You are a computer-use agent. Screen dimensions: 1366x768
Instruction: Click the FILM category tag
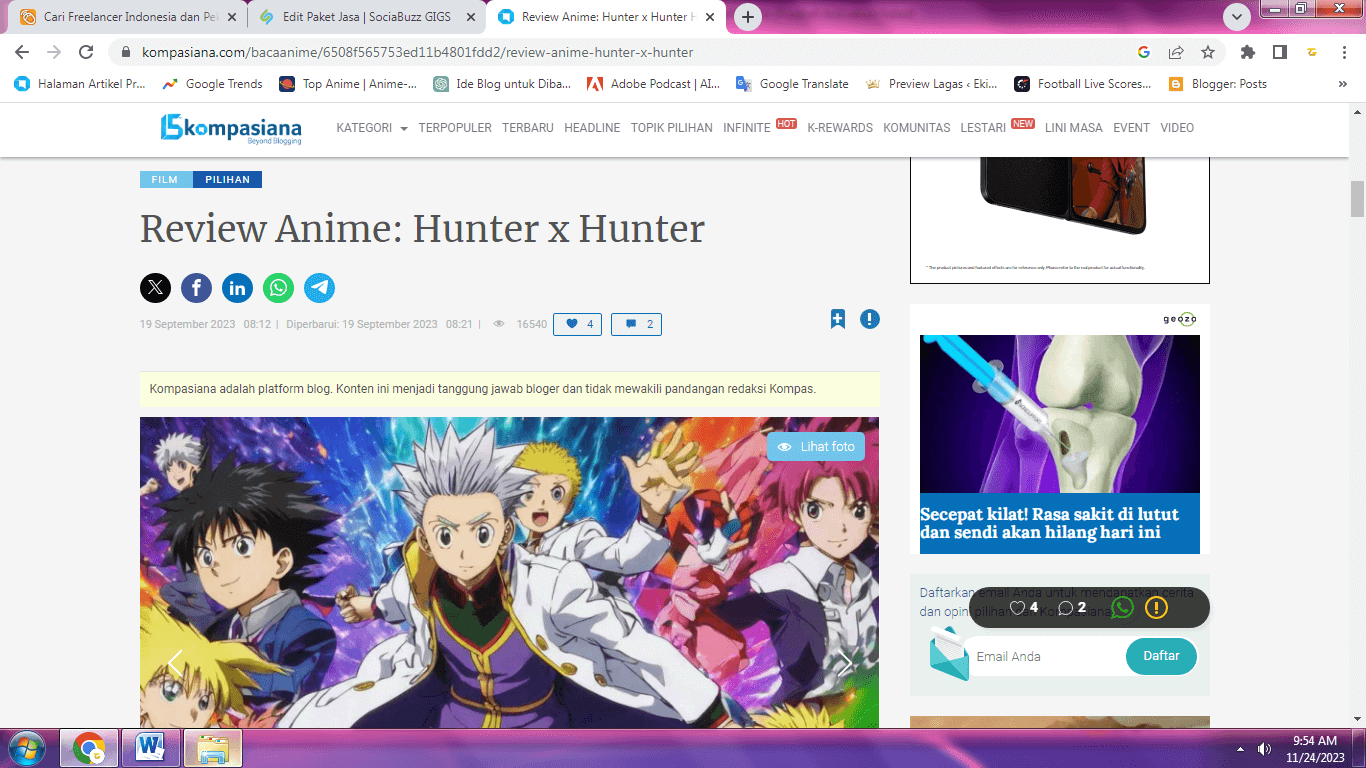coord(165,180)
